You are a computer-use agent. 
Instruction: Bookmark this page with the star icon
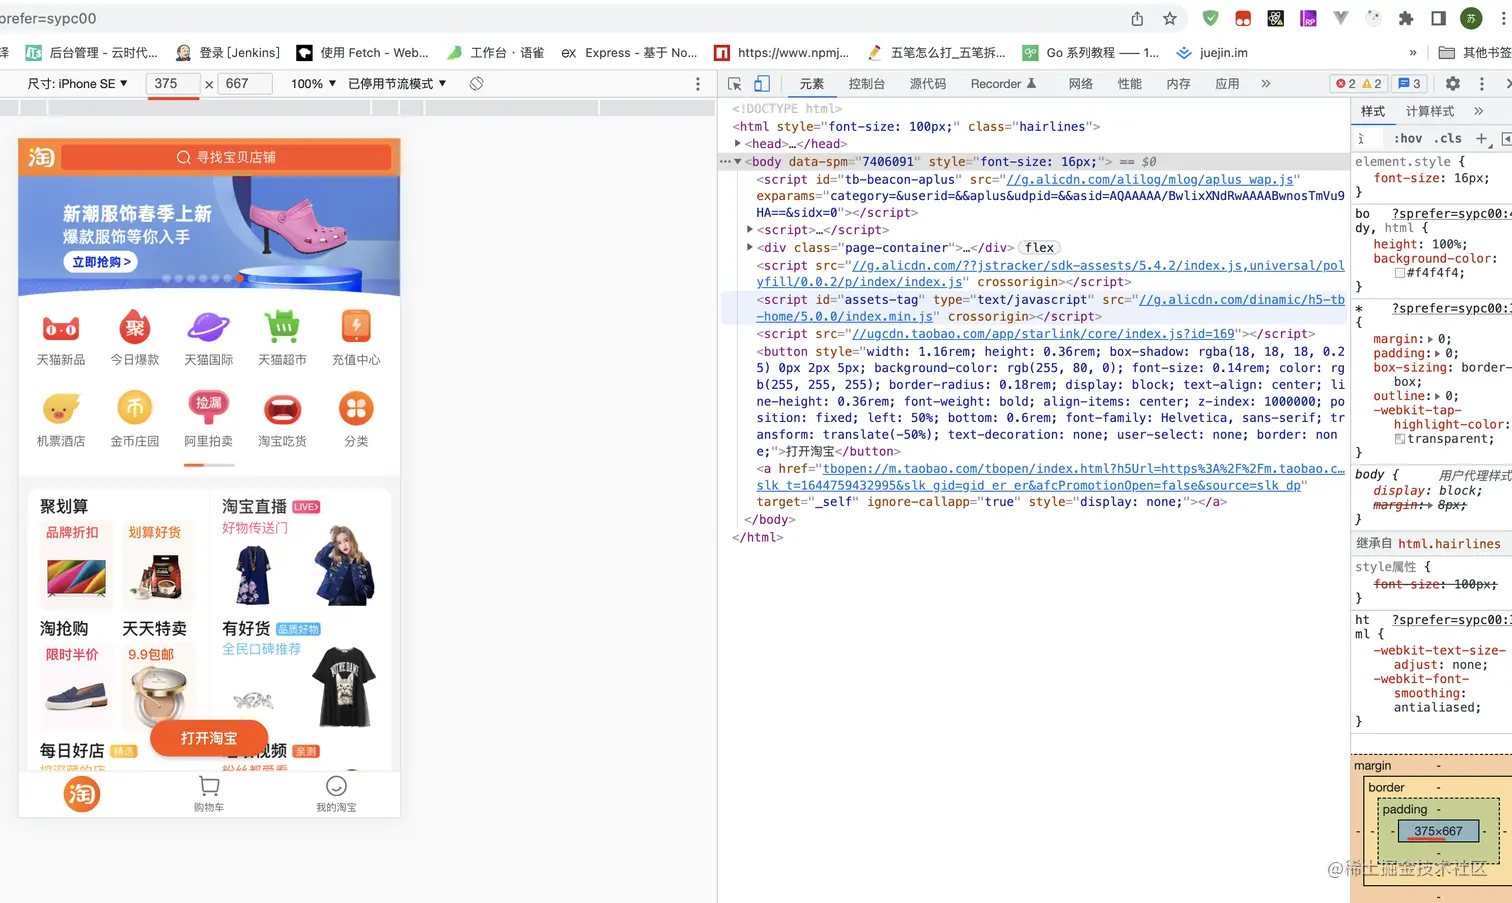[1170, 19]
